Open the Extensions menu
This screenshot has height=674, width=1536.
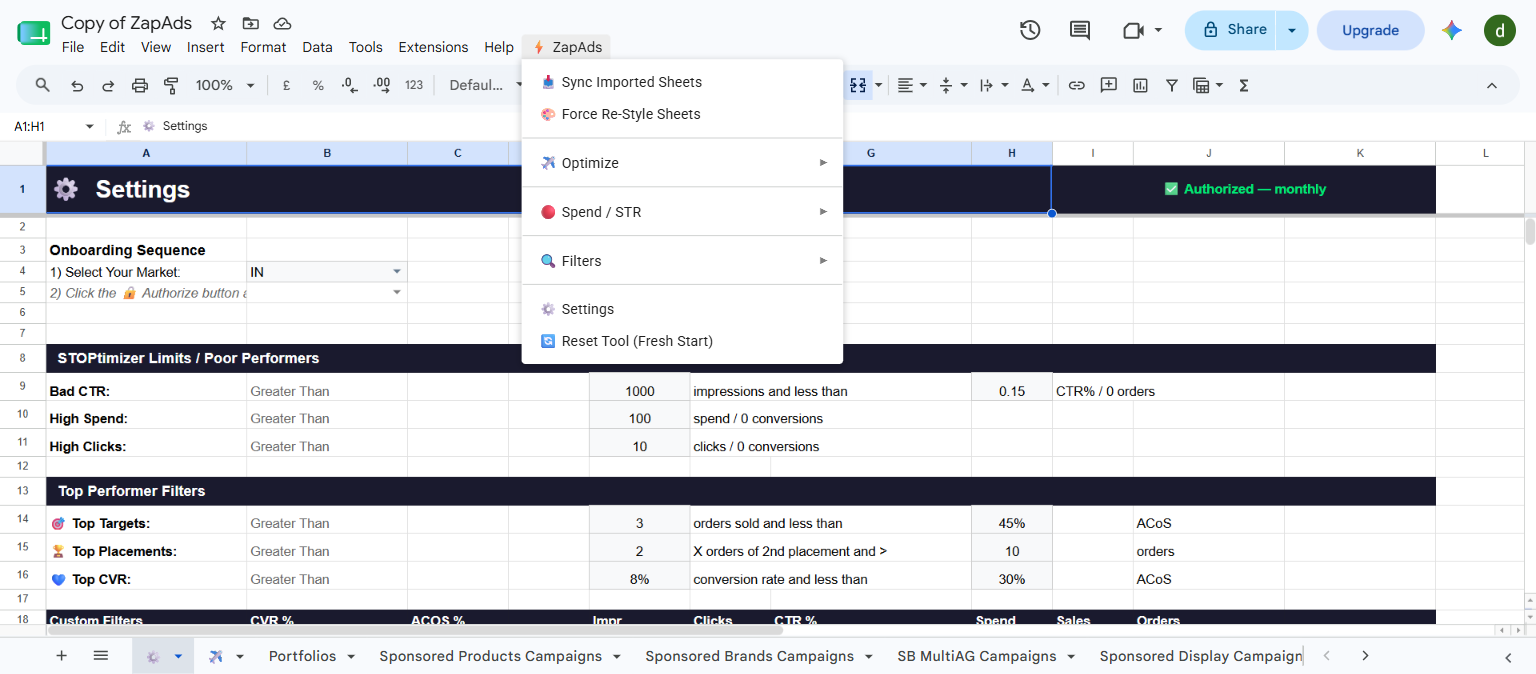point(433,47)
